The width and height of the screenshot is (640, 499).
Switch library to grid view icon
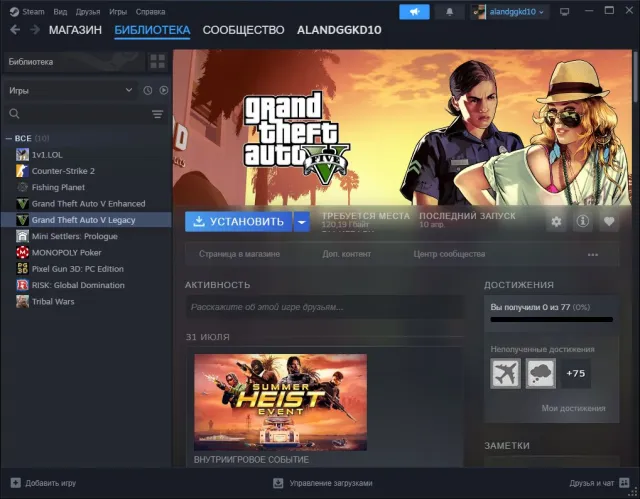158,62
